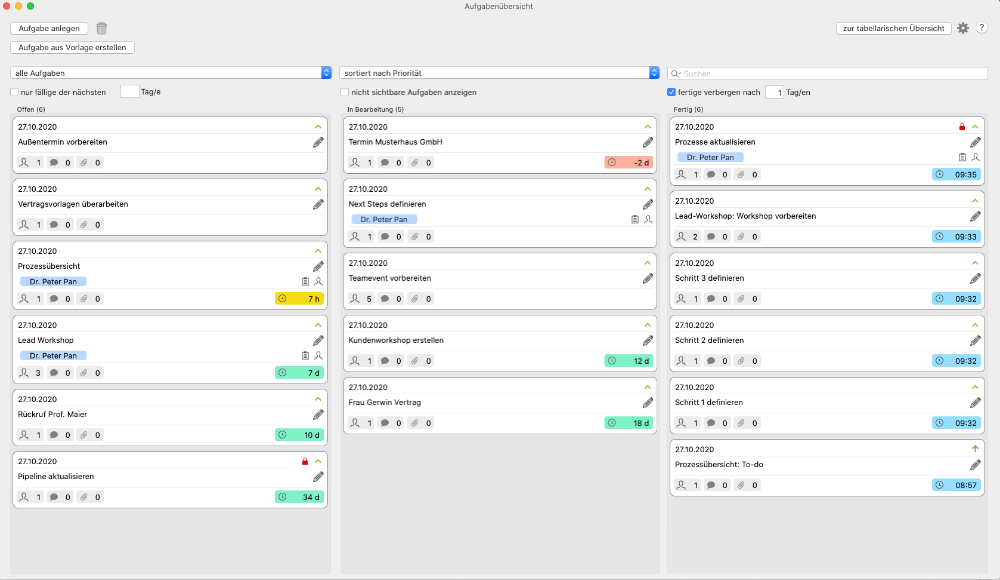
Task: Open the 'alle Aufgaben' filter dropdown
Action: click(171, 73)
